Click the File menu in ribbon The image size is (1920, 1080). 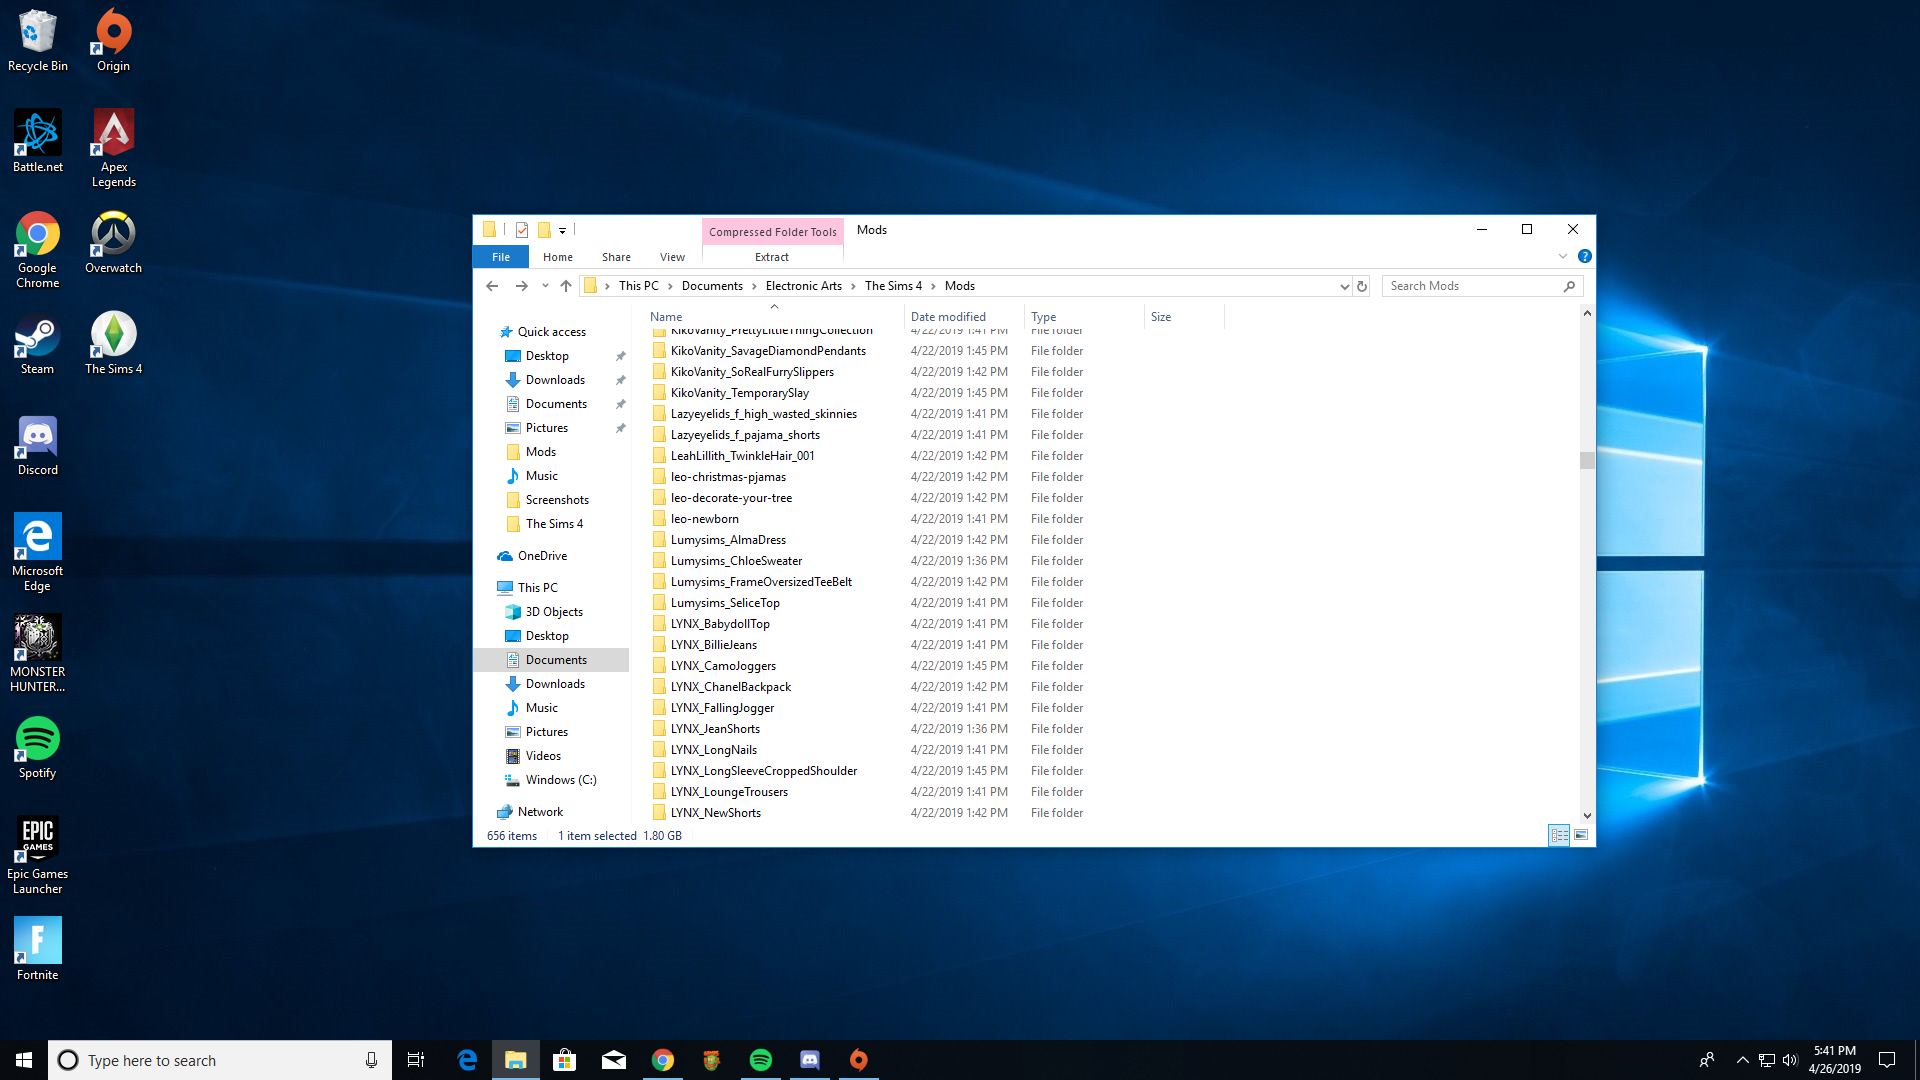click(500, 256)
